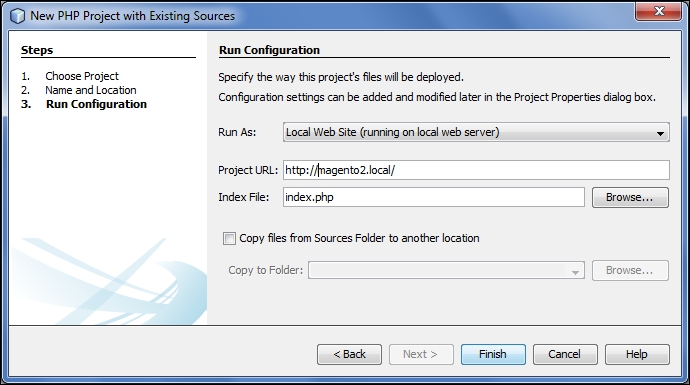
Task: Click the Run Configuration heading
Action: tap(269, 50)
